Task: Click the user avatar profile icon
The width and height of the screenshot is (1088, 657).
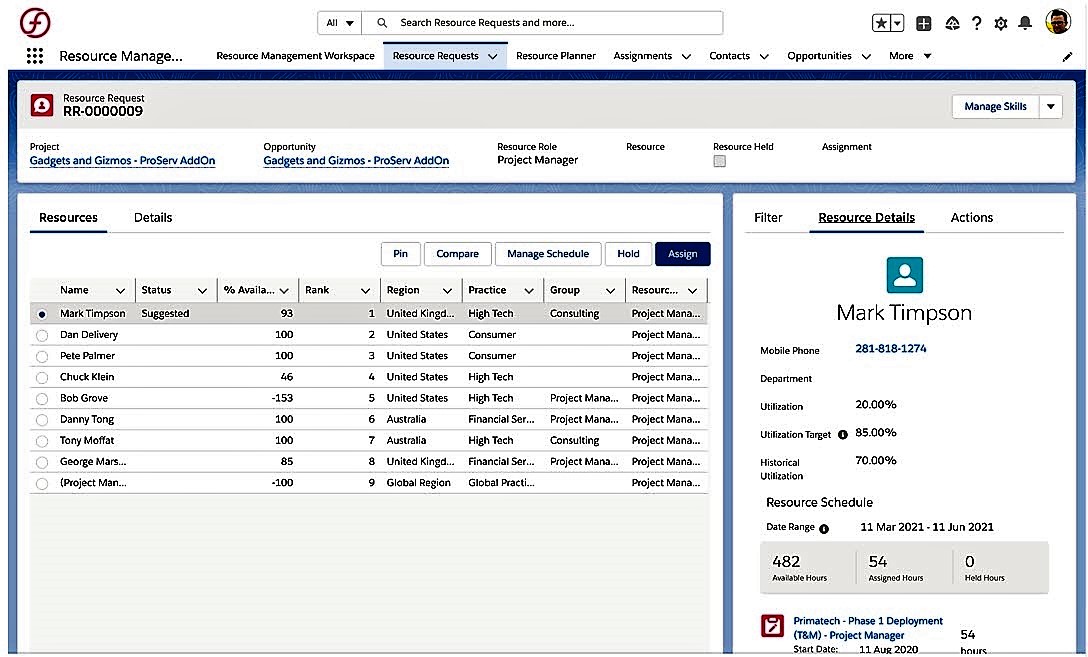Action: click(x=1058, y=22)
